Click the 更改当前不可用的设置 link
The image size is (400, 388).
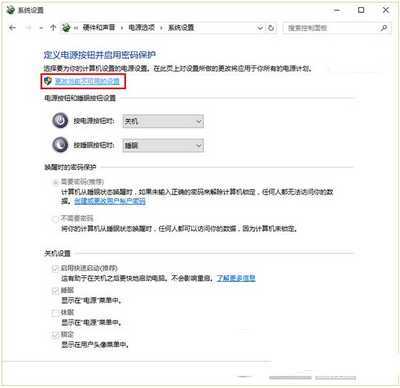click(x=87, y=81)
